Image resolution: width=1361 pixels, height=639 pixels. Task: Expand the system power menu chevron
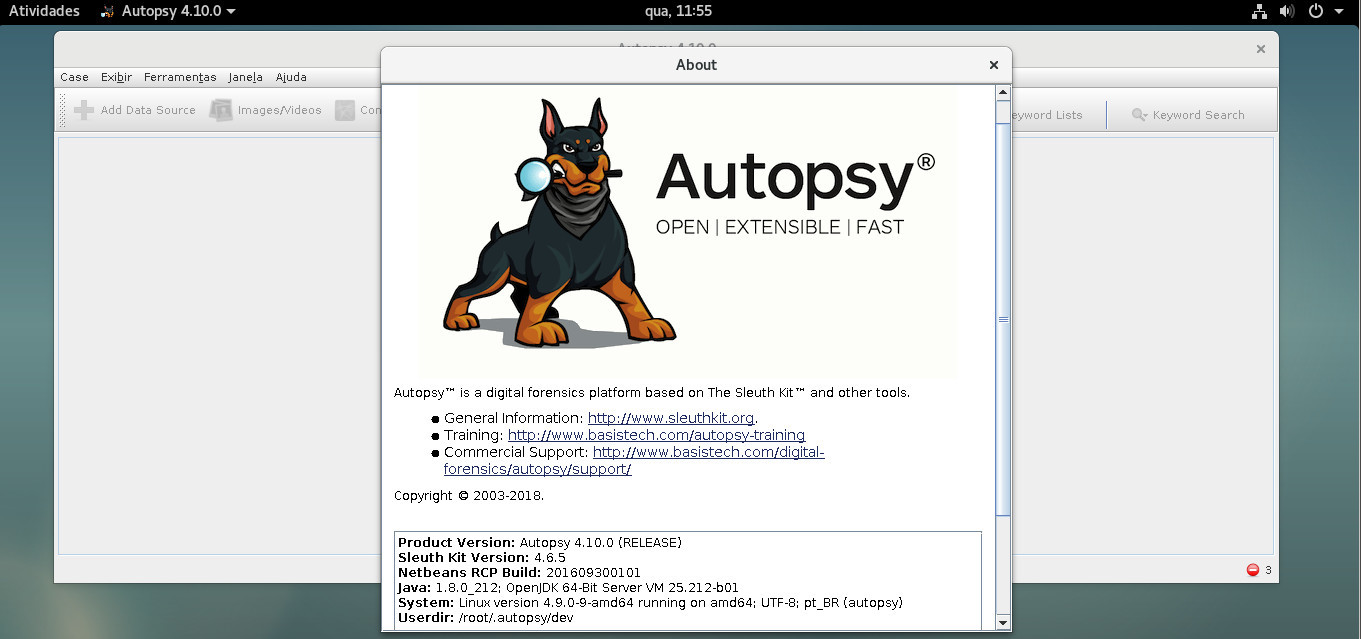[1337, 12]
